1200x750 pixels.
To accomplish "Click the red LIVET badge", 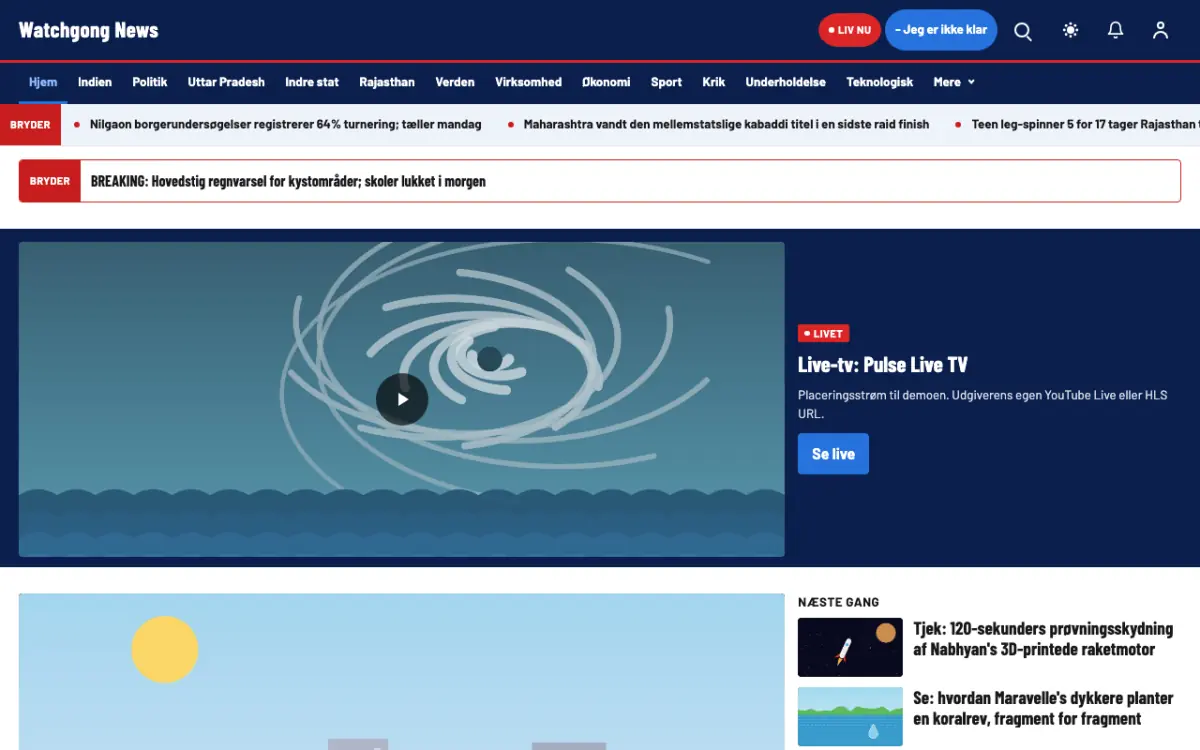I will 824,334.
